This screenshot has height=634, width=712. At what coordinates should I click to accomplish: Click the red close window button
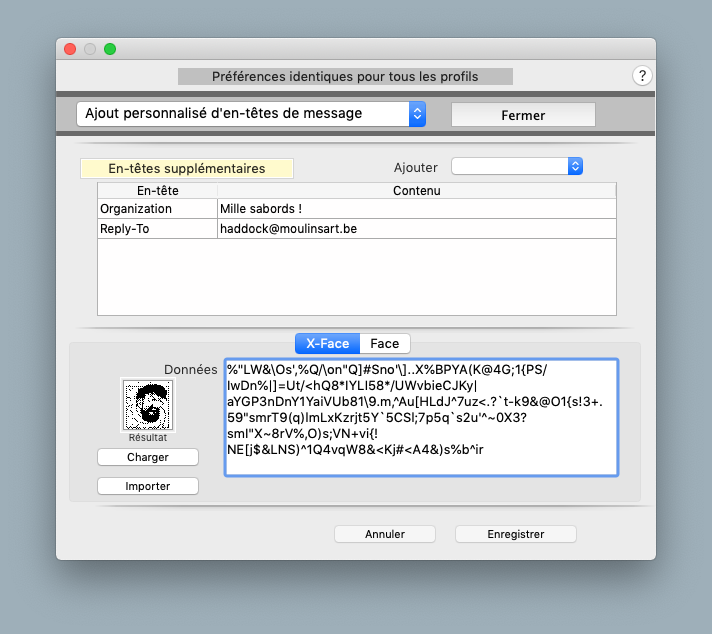pos(70,48)
